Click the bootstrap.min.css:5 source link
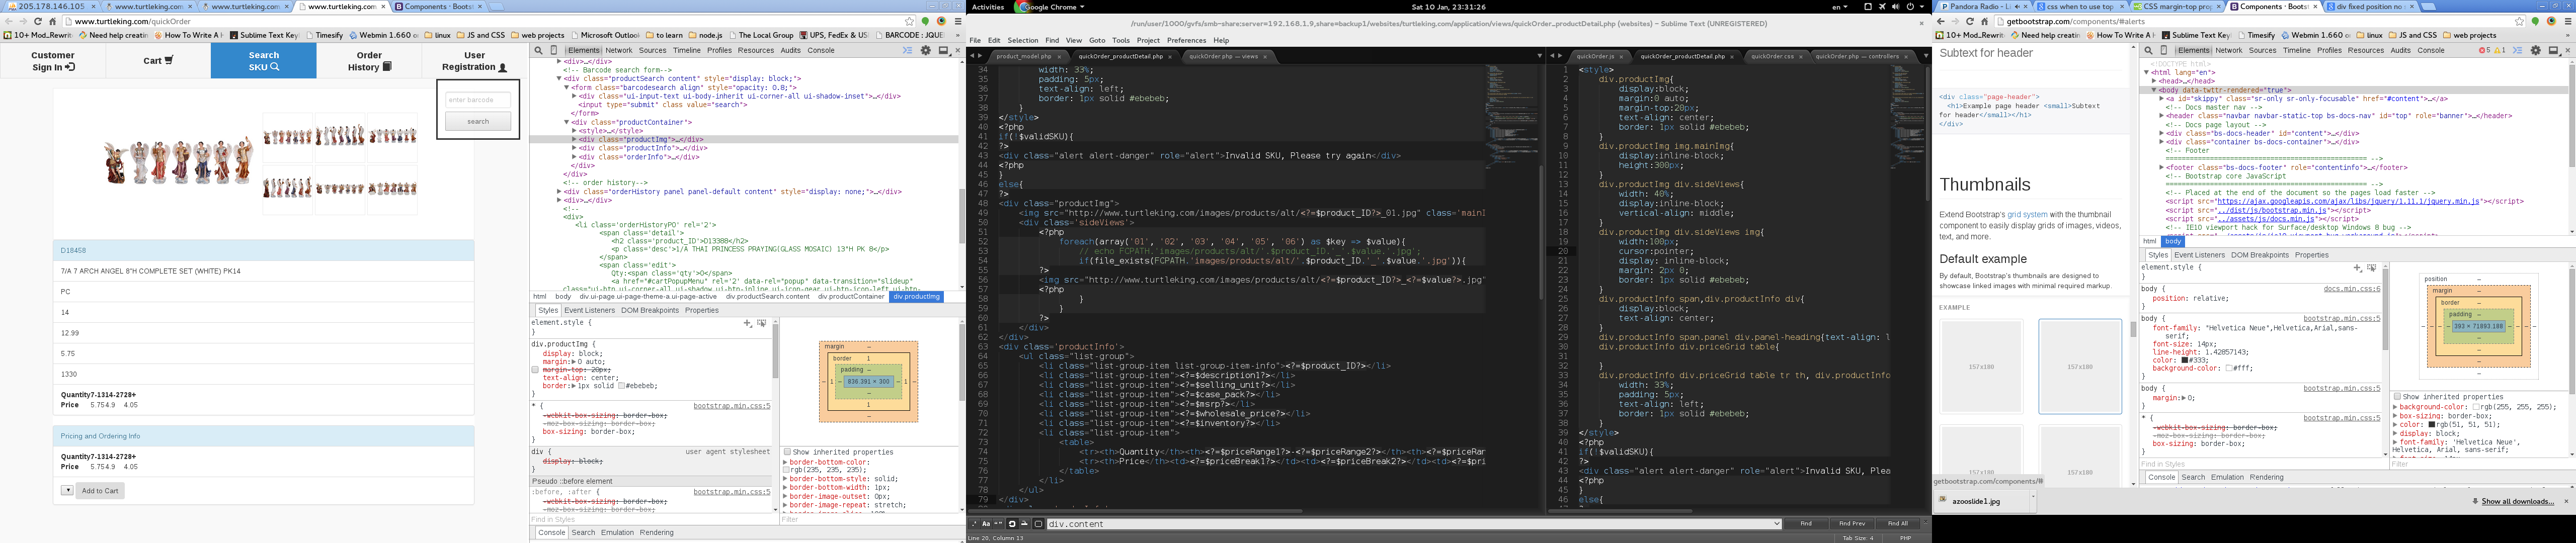Image resolution: width=2576 pixels, height=543 pixels. [x=731, y=406]
